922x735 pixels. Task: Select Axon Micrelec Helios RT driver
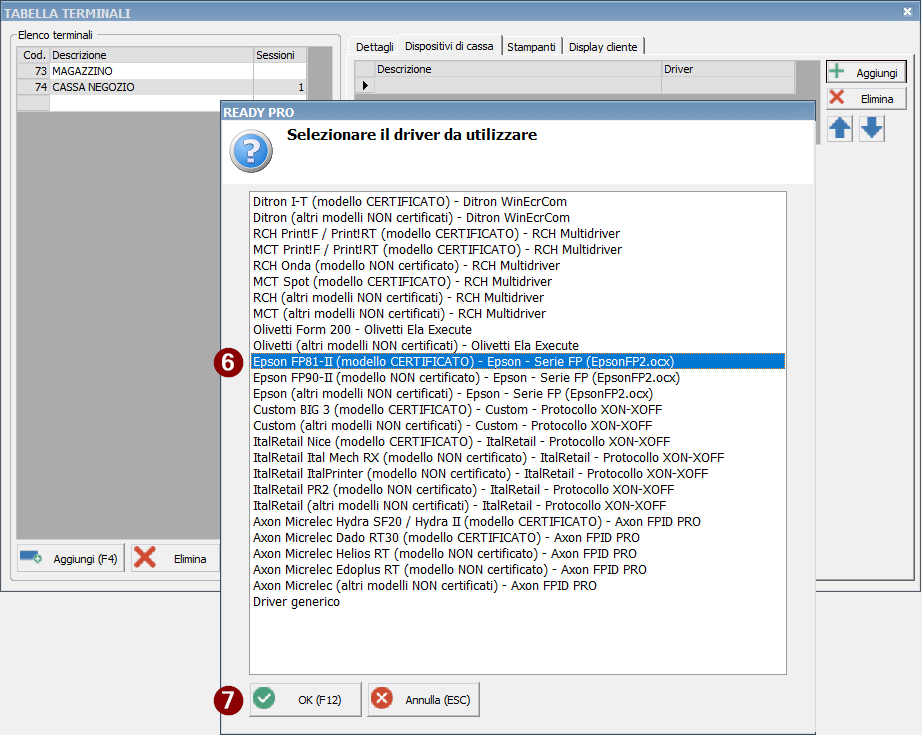coord(444,554)
